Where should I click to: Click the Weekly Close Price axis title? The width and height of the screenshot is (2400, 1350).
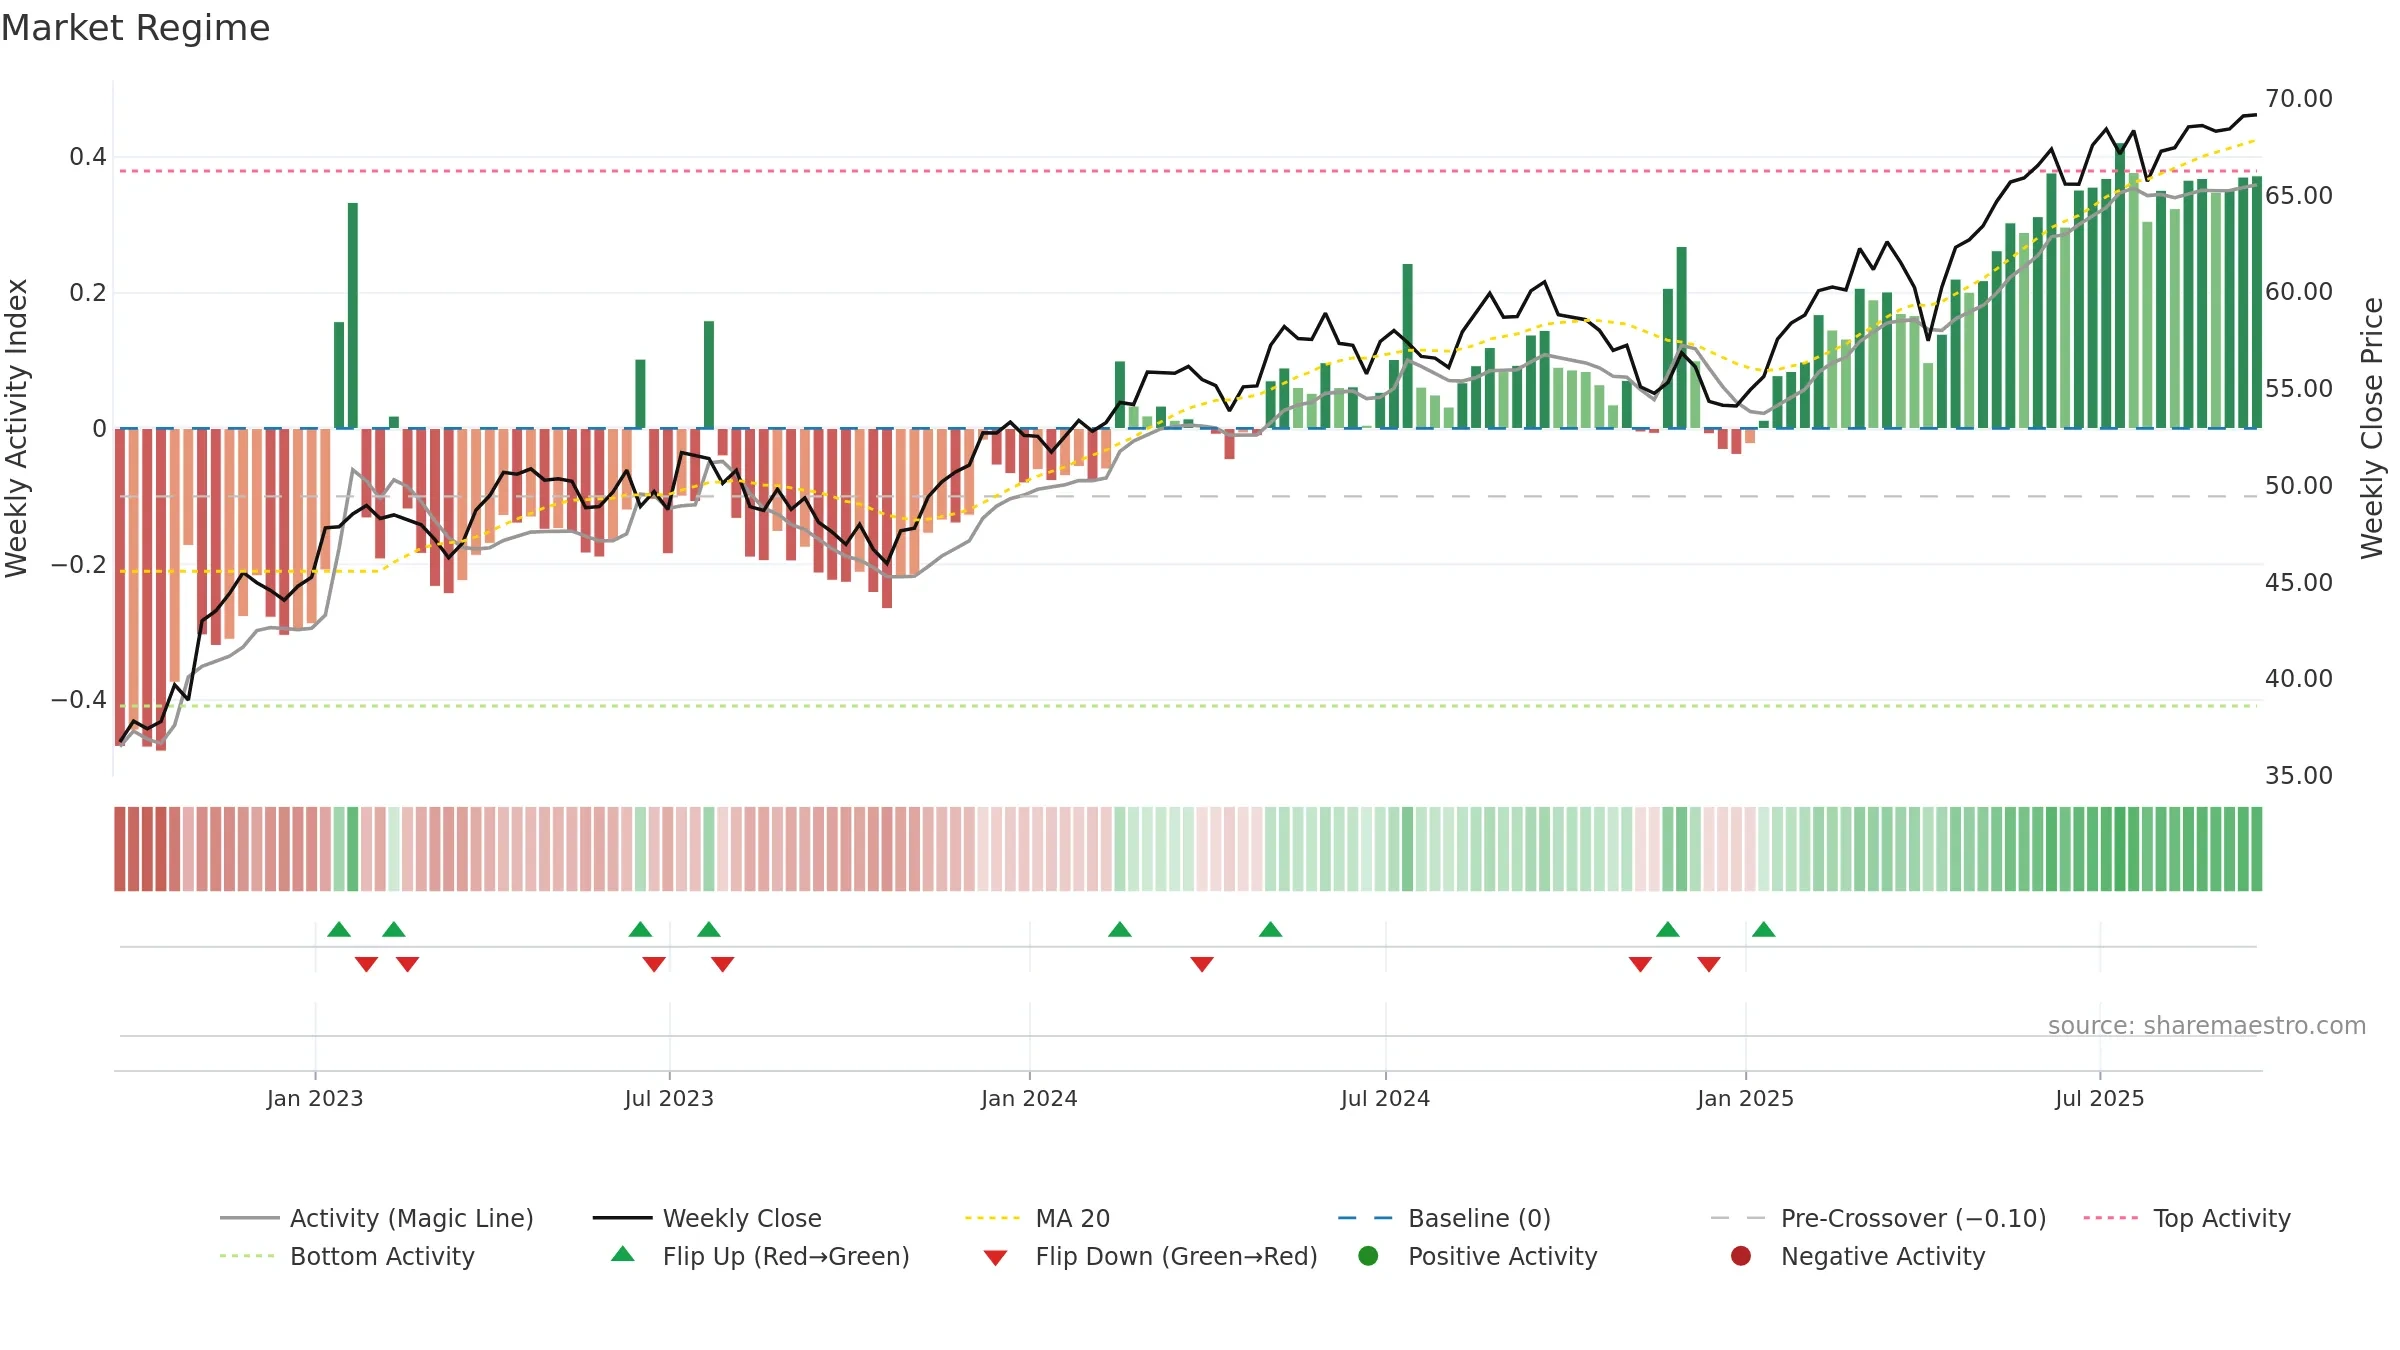(x=2373, y=428)
